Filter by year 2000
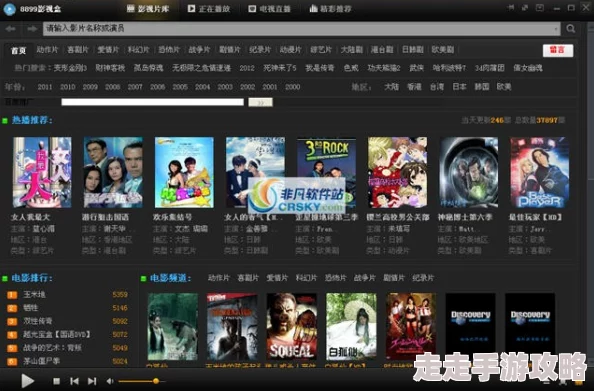594x391 pixels. pos(292,87)
